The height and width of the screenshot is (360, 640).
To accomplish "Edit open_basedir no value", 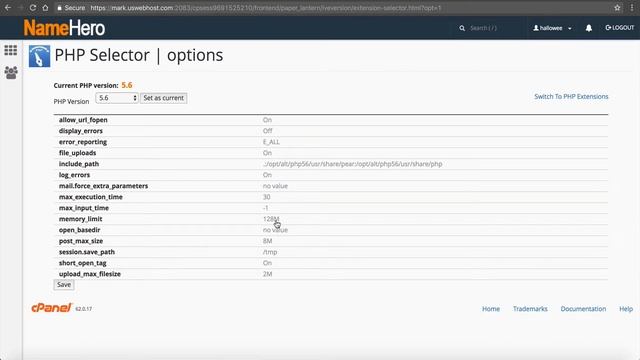I will click(x=275, y=230).
